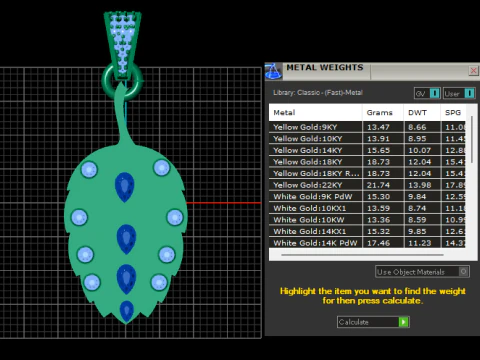Click the horizontal scrollbar below metals table

pyautogui.click(x=362, y=255)
